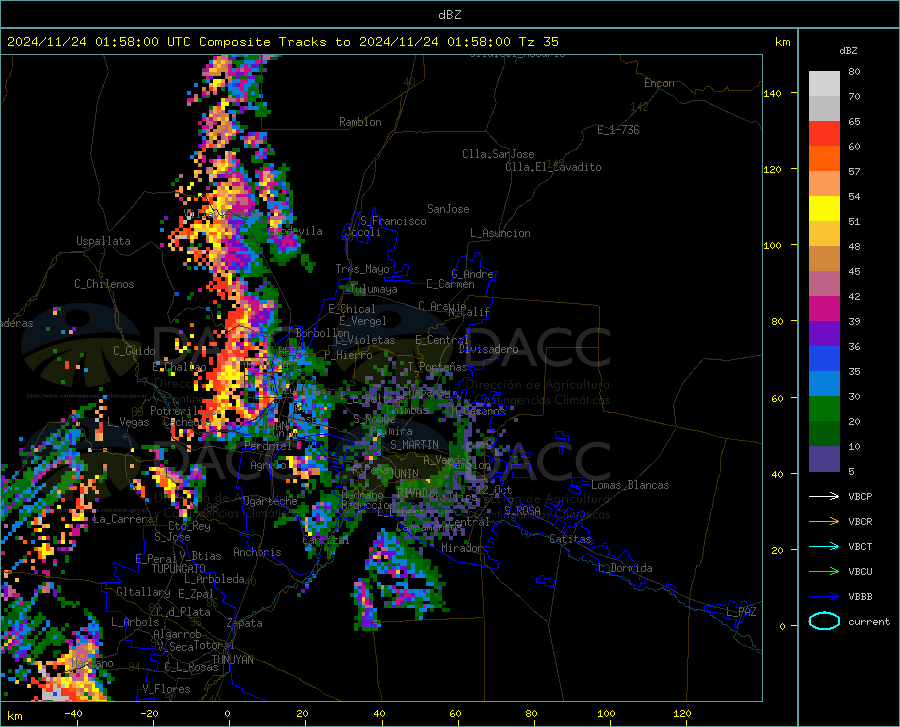Image resolution: width=900 pixels, height=727 pixels.
Task: Click the Potrerillos place label
Action: tap(183, 411)
